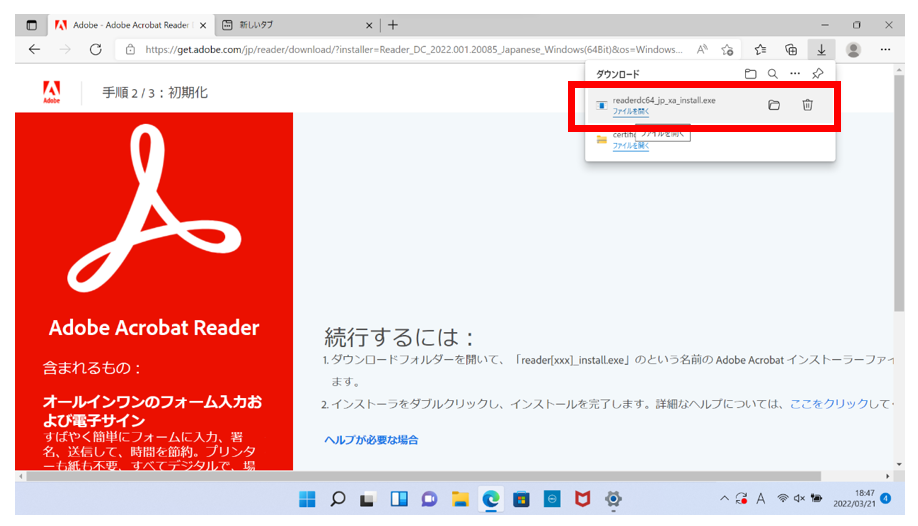
Task: Delete the readerdc64 installer download entry
Action: 807,105
